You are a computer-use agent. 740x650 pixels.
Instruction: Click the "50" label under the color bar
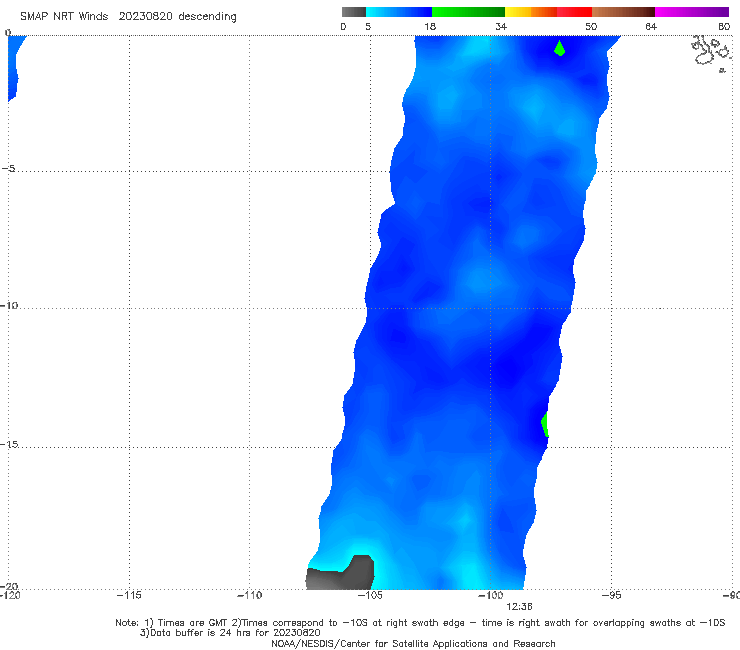[x=591, y=26]
